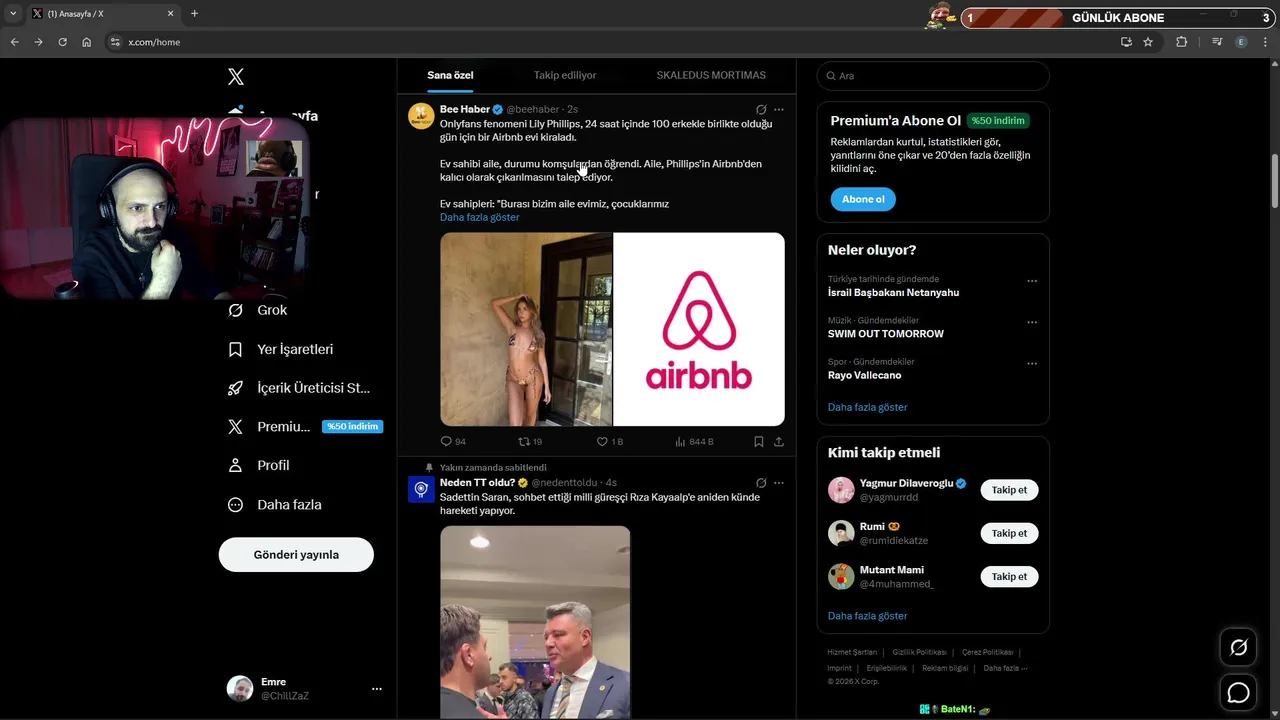Click Grok icon on Neden TT oldu post
The width and height of the screenshot is (1280, 720).
(761, 482)
